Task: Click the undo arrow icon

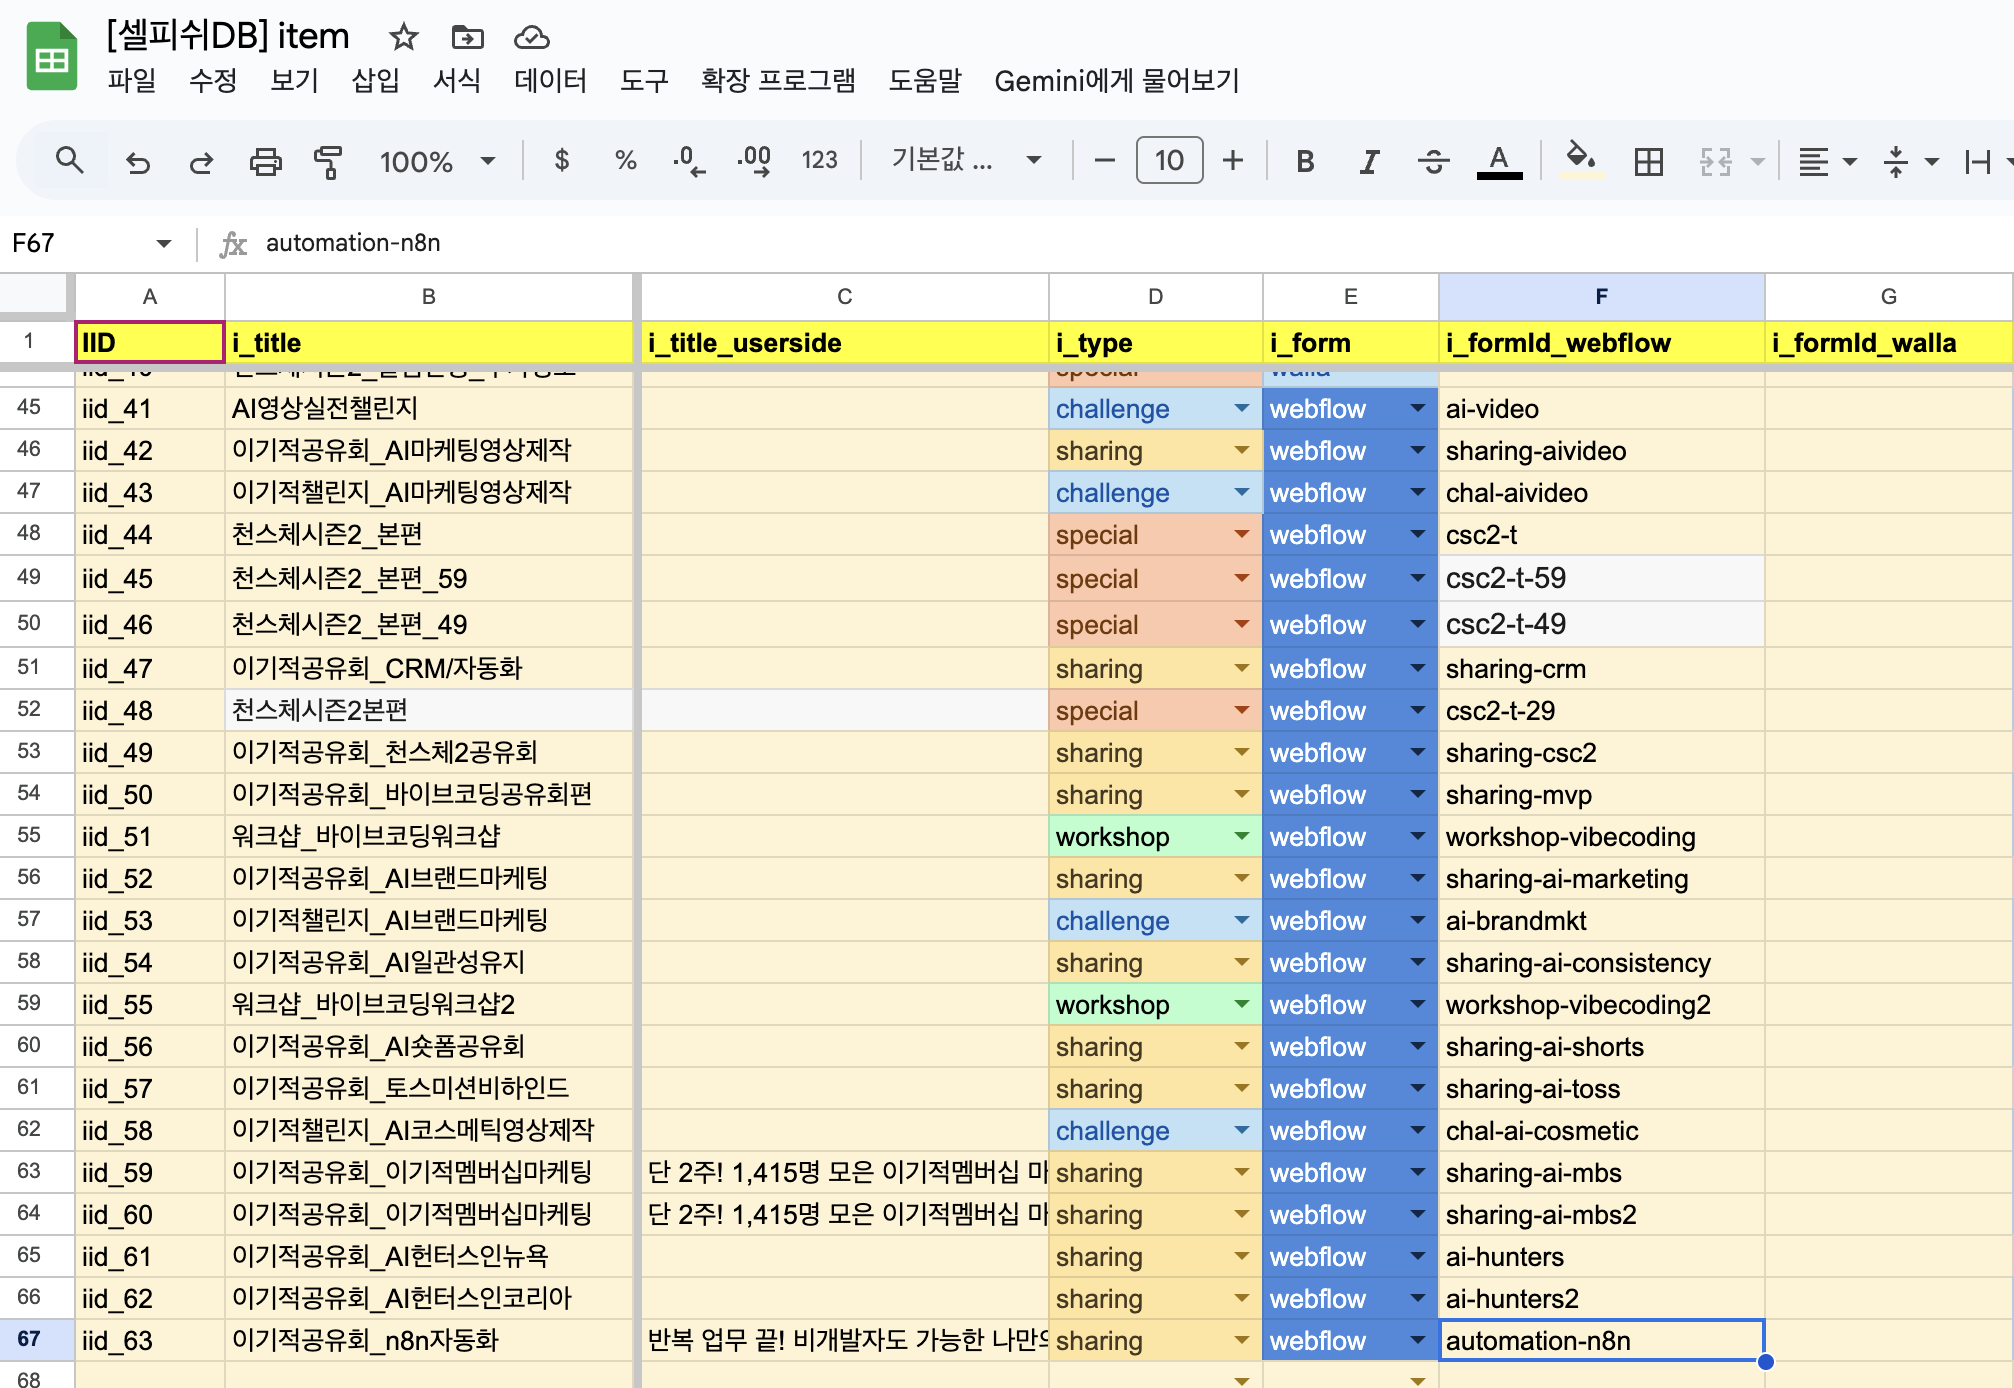Action: click(x=137, y=161)
